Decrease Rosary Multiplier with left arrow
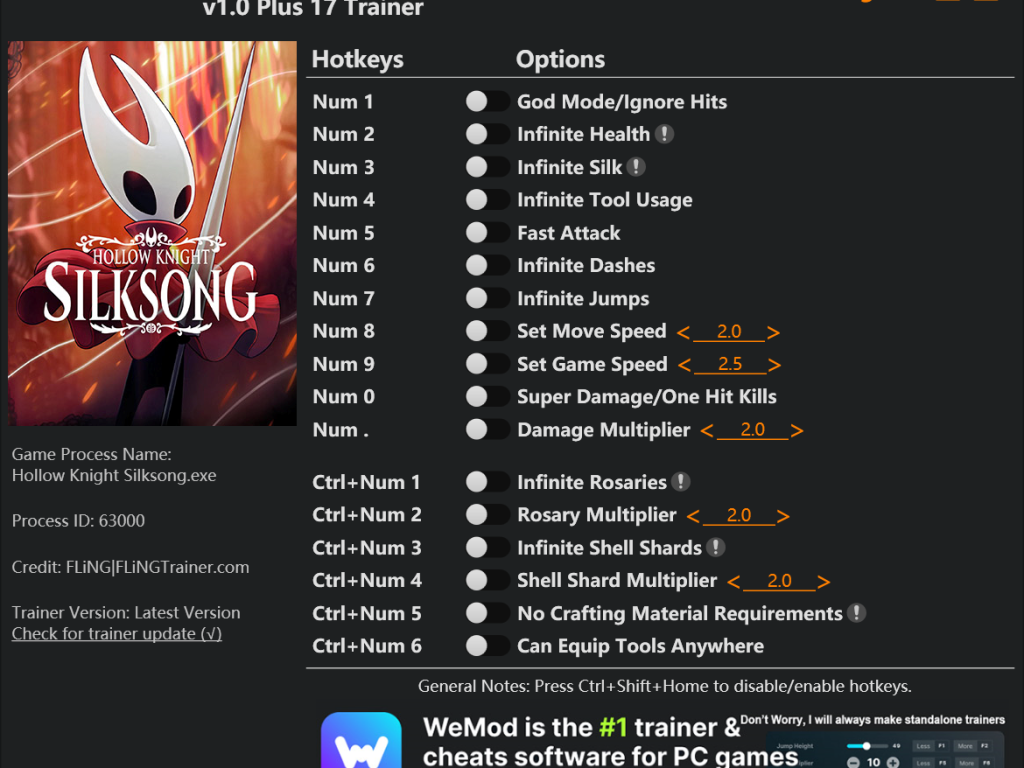Image resolution: width=1024 pixels, height=768 pixels. click(x=694, y=517)
